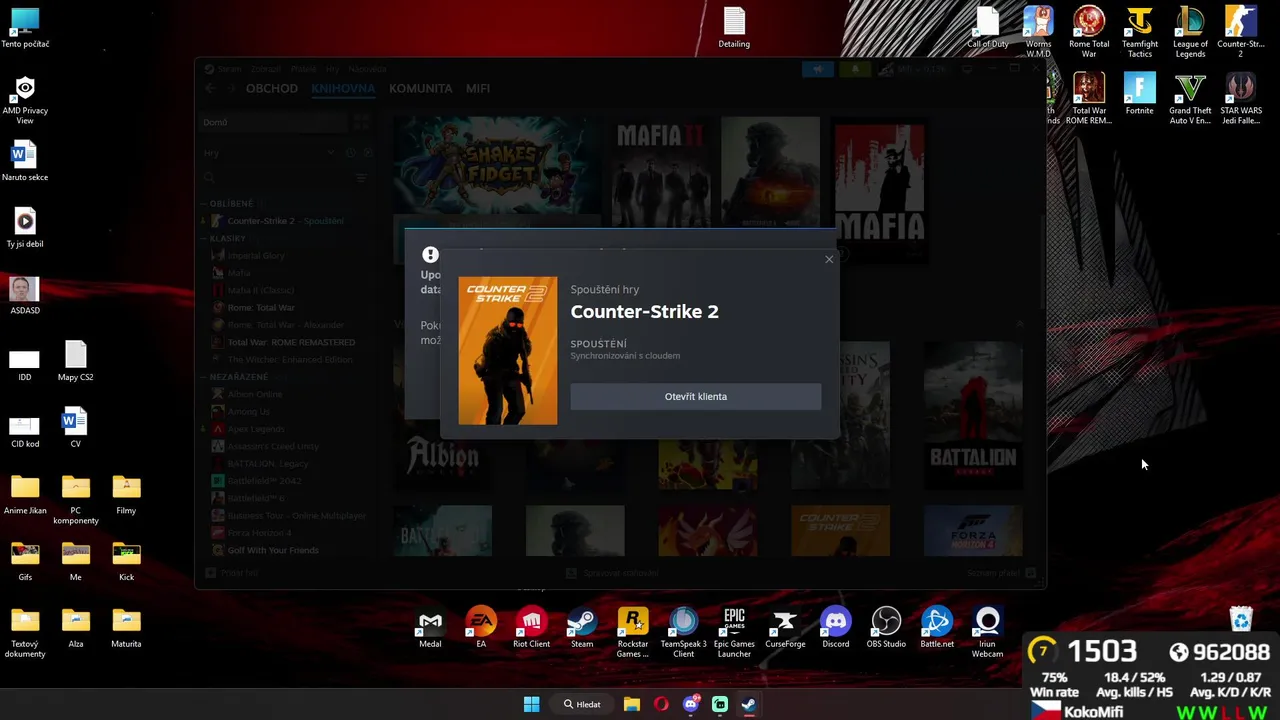Screen dimensions: 1280x720
Task: Open OBS Studio desktop icon
Action: point(886,628)
